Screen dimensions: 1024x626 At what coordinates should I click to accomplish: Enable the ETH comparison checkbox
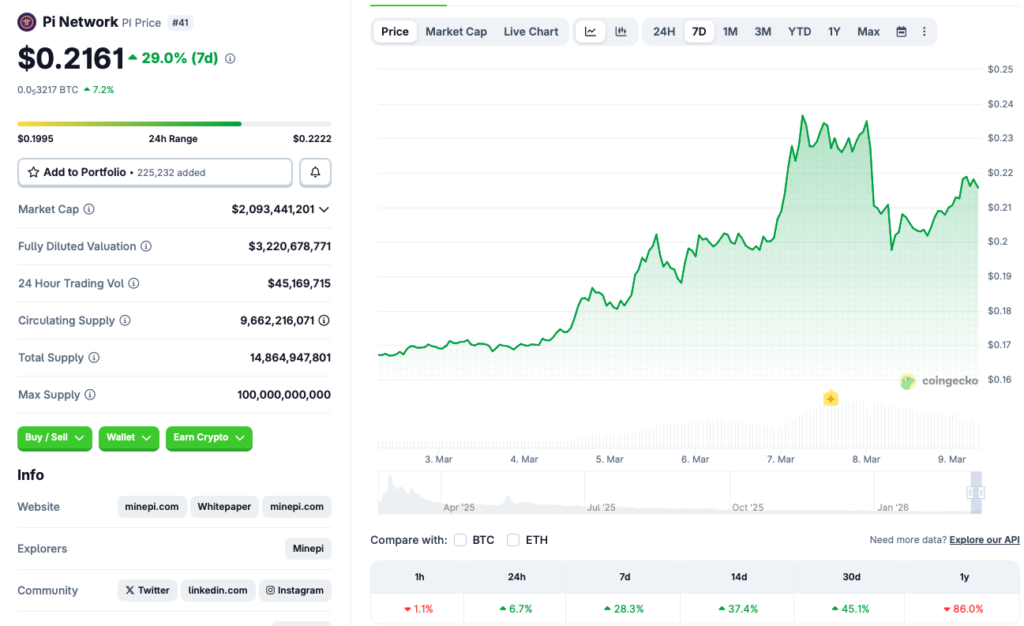pos(513,539)
